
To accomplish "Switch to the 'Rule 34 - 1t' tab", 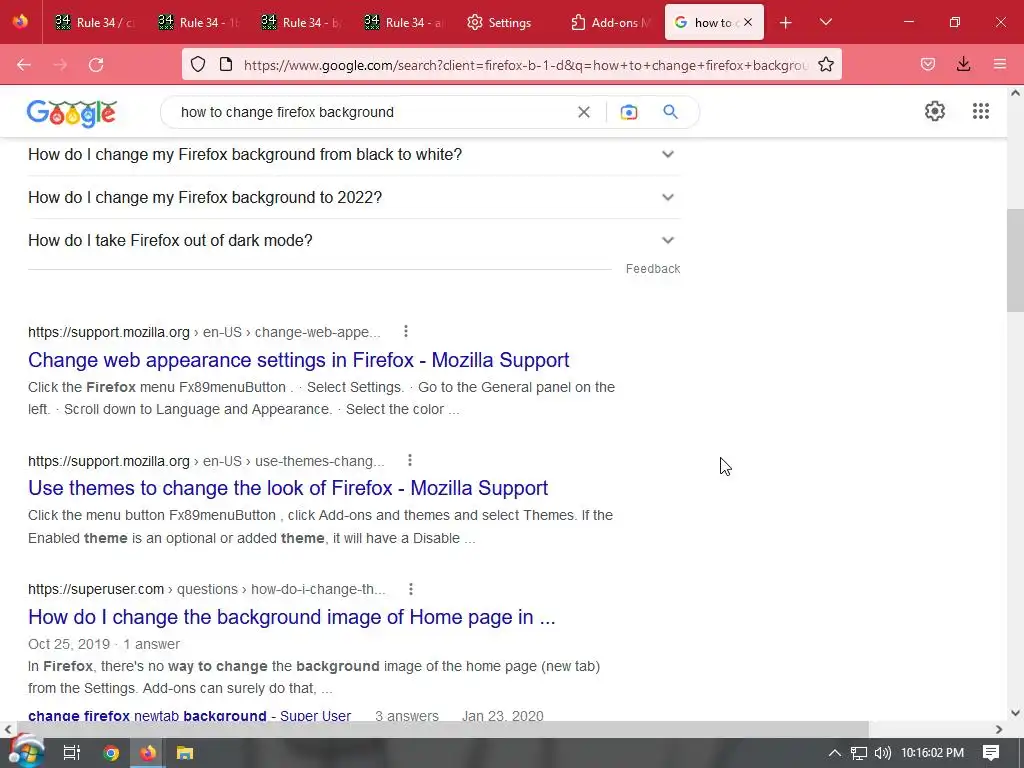I will 198,22.
